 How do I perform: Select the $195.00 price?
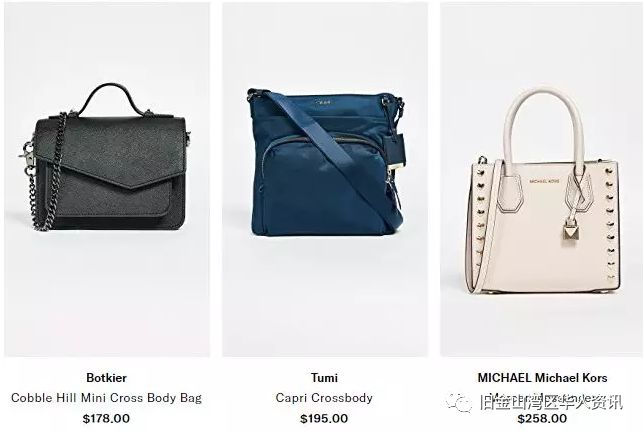pyautogui.click(x=324, y=419)
